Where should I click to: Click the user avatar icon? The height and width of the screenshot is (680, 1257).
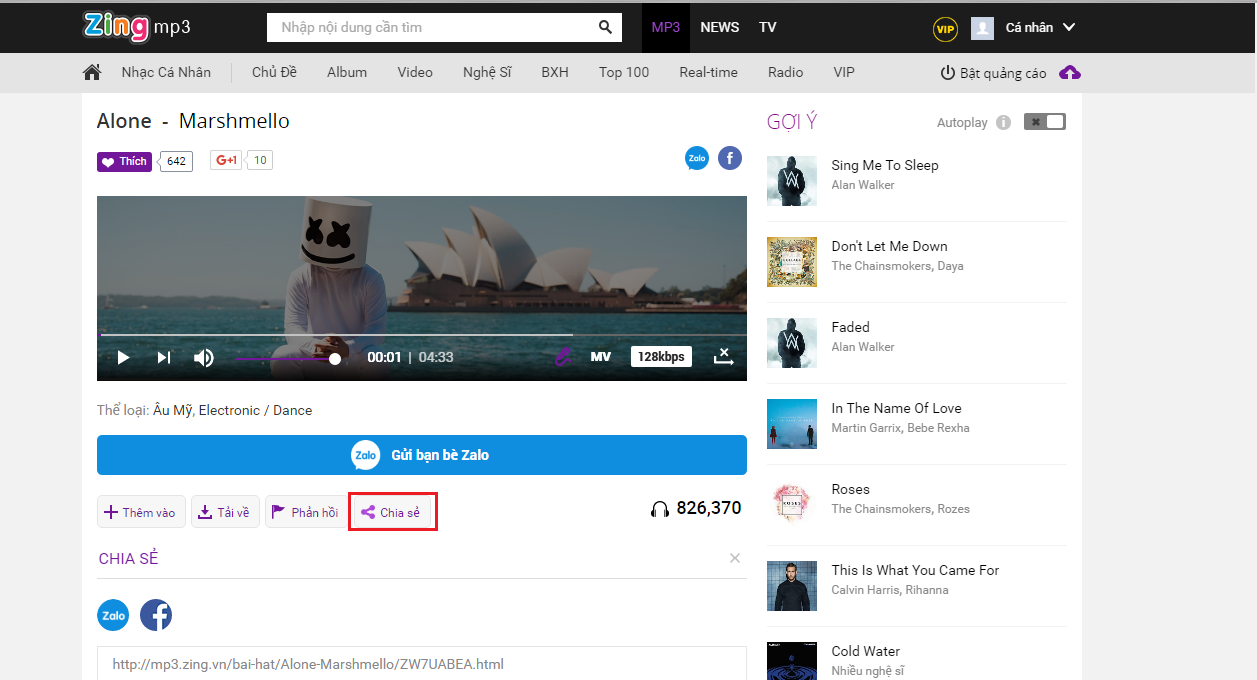click(x=982, y=28)
